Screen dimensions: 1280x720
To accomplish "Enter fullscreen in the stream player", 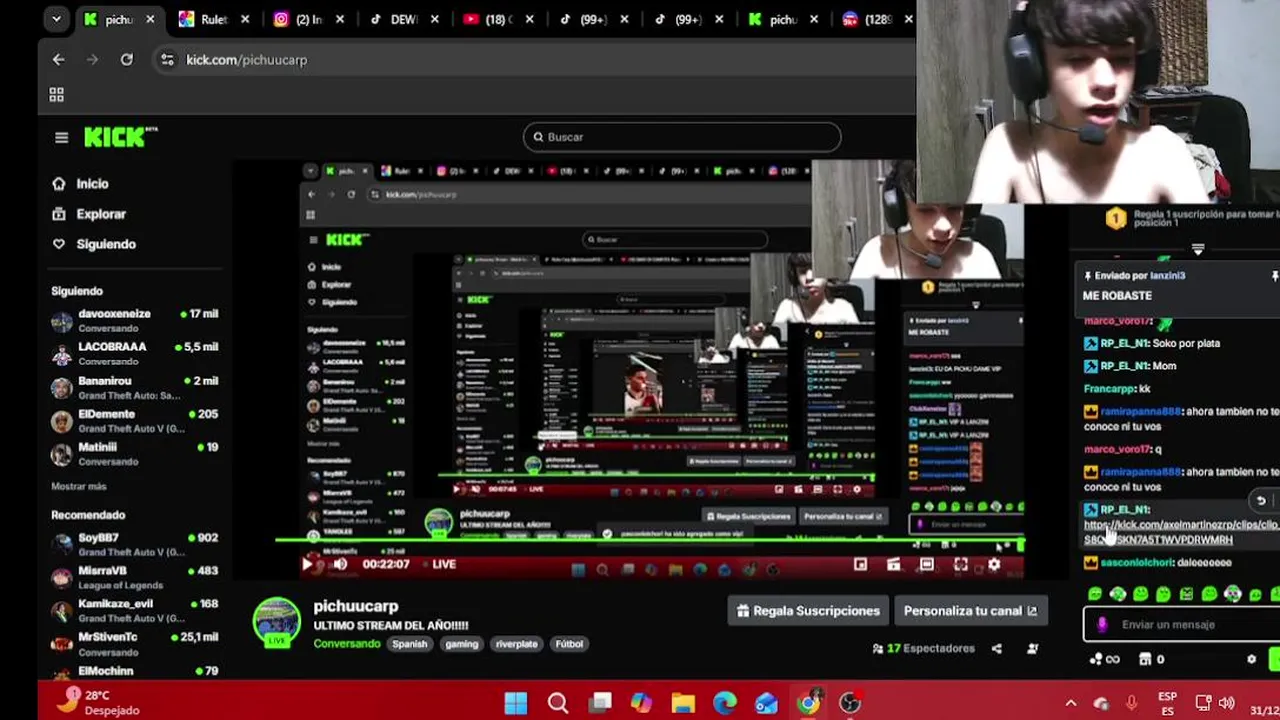I will 960,565.
